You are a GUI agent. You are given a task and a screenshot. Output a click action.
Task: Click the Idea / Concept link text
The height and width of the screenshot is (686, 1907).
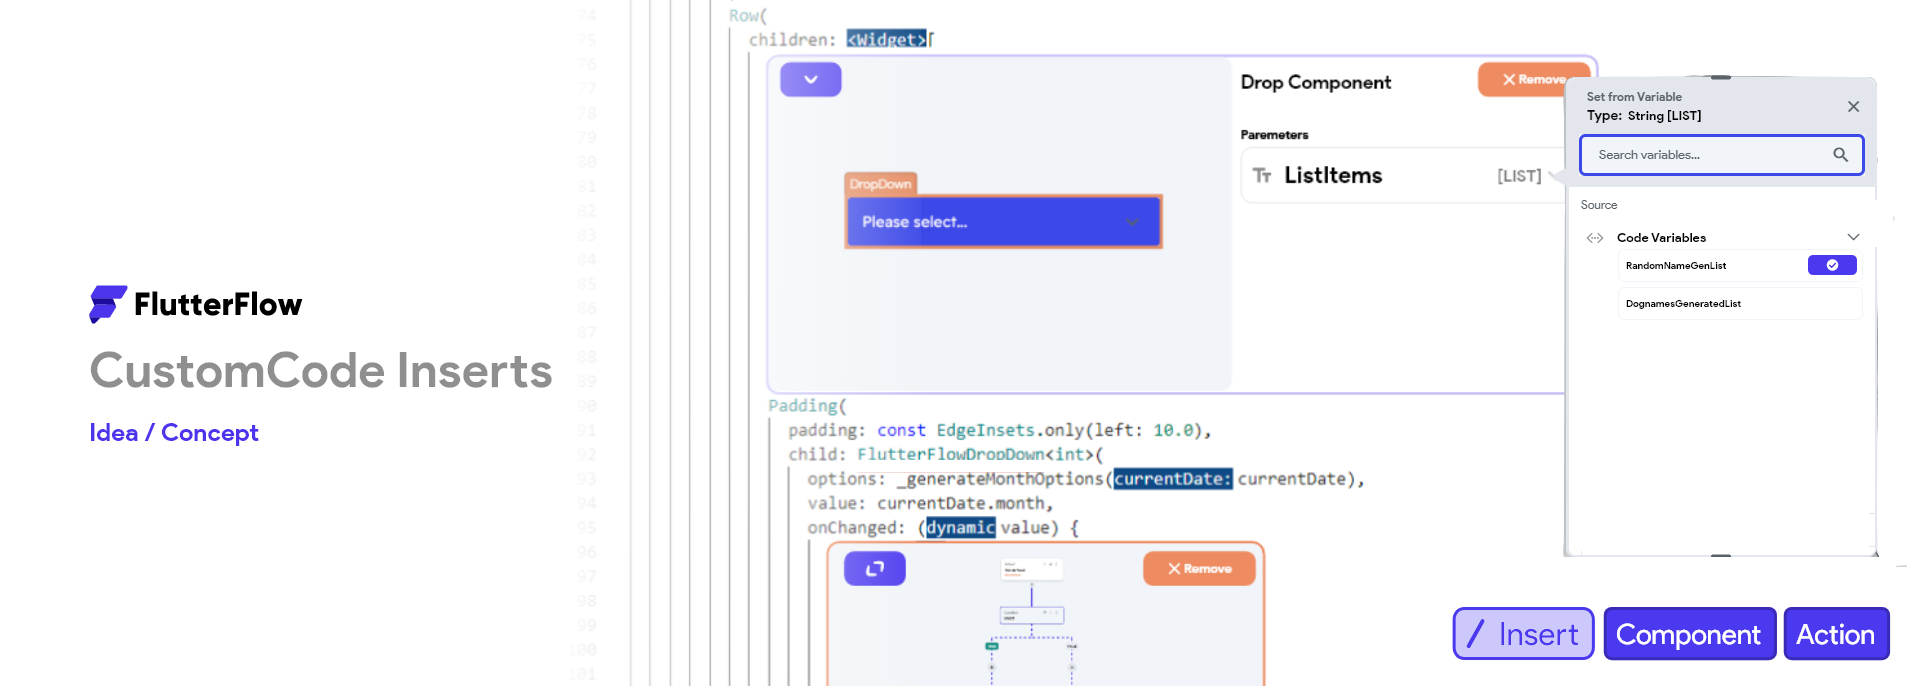[174, 433]
